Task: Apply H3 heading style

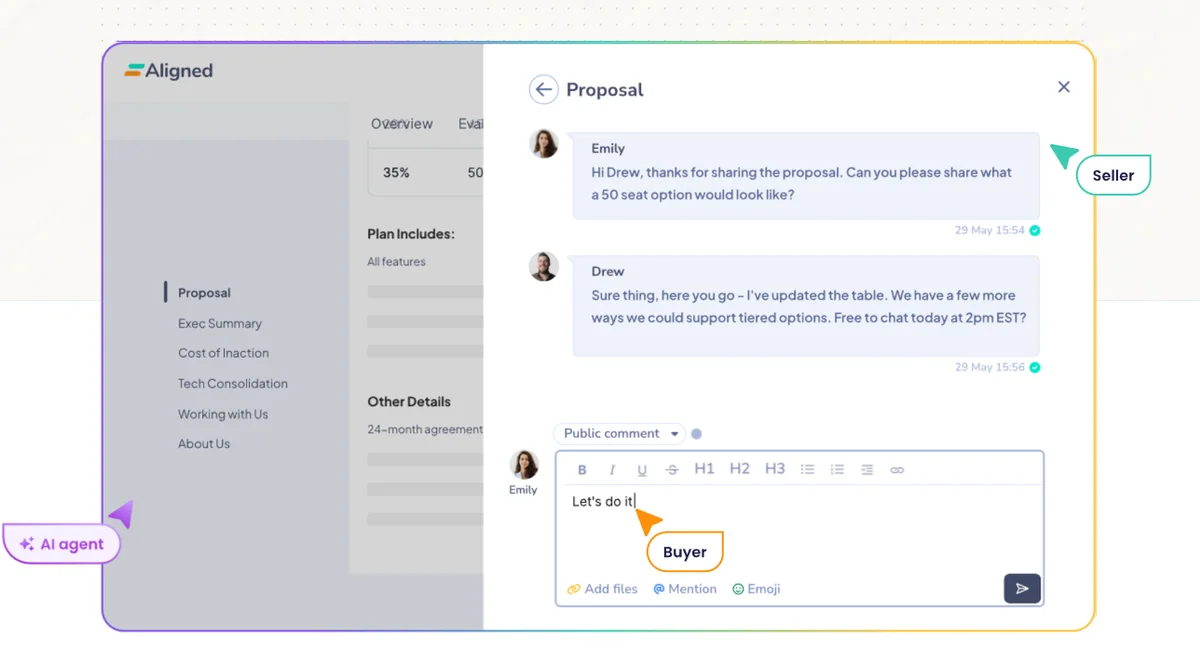Action: (x=775, y=469)
